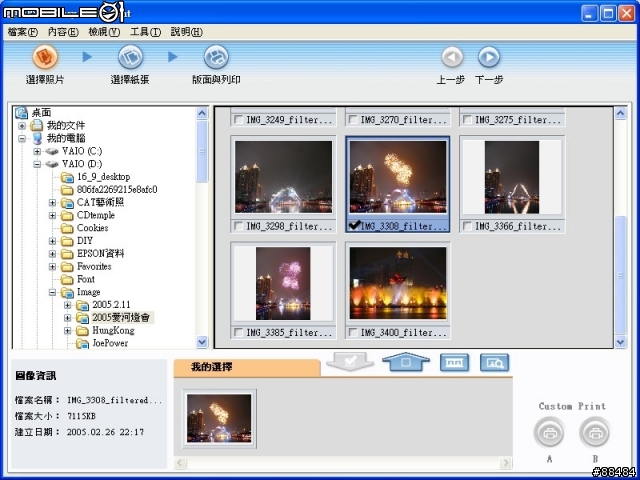Expand the Favorites folder node

pyautogui.click(x=52, y=267)
